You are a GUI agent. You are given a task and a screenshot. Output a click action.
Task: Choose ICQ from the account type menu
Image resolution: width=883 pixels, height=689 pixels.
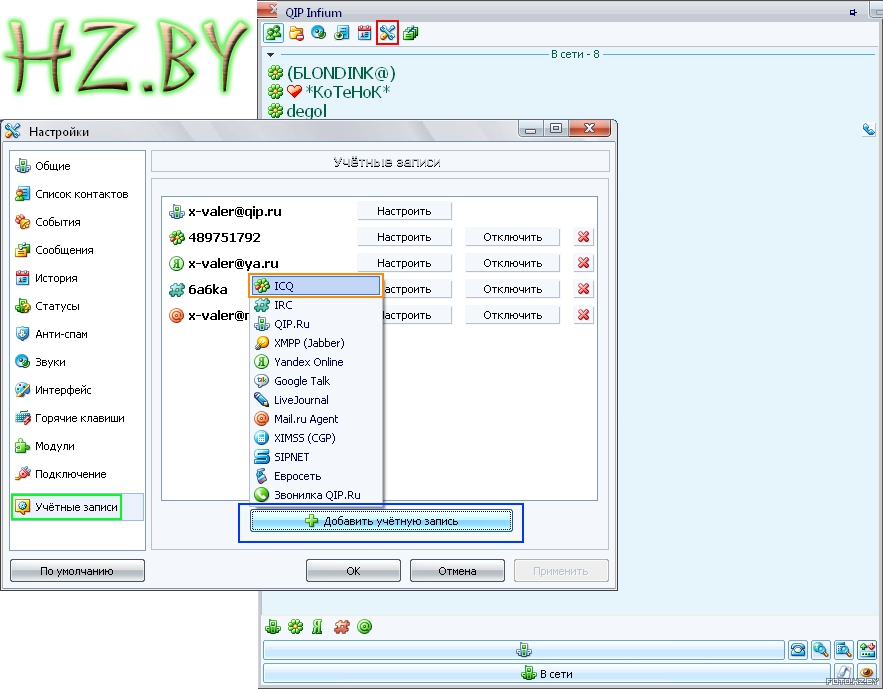[x=316, y=286]
